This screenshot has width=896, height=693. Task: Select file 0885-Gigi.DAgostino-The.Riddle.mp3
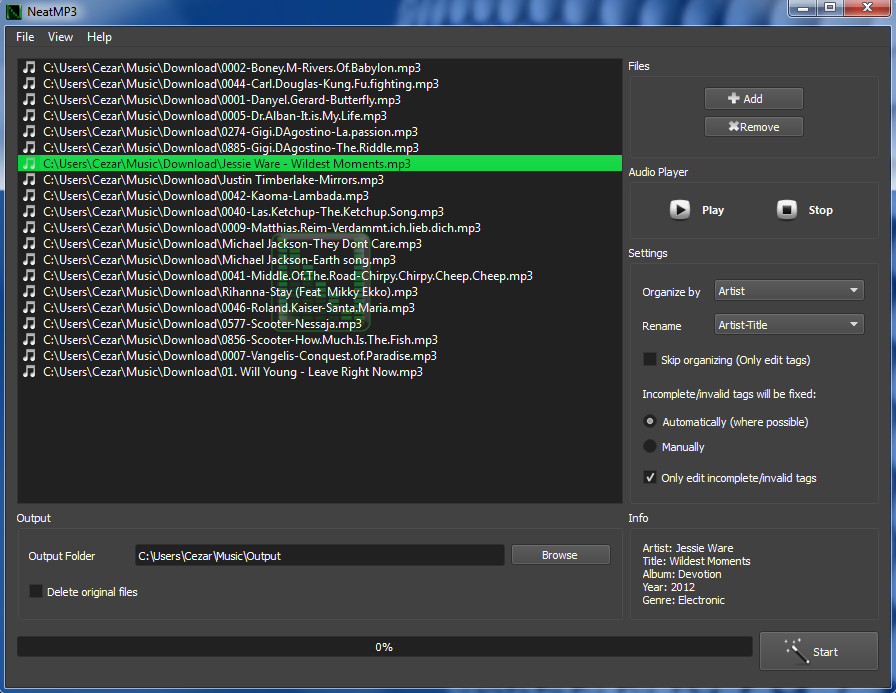point(319,147)
